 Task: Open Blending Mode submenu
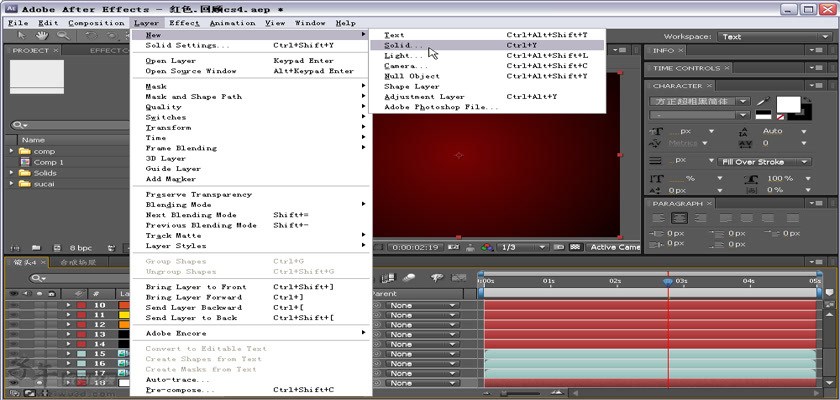pos(251,205)
